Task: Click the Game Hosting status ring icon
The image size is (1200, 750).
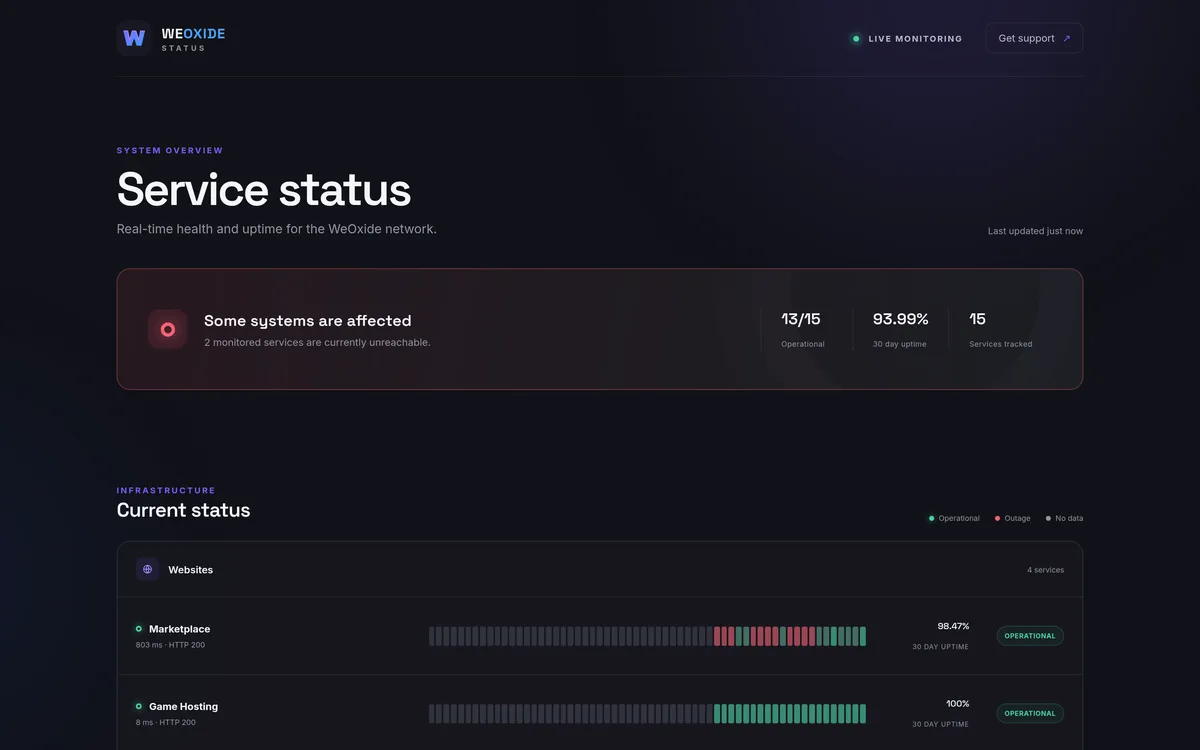Action: (139, 706)
